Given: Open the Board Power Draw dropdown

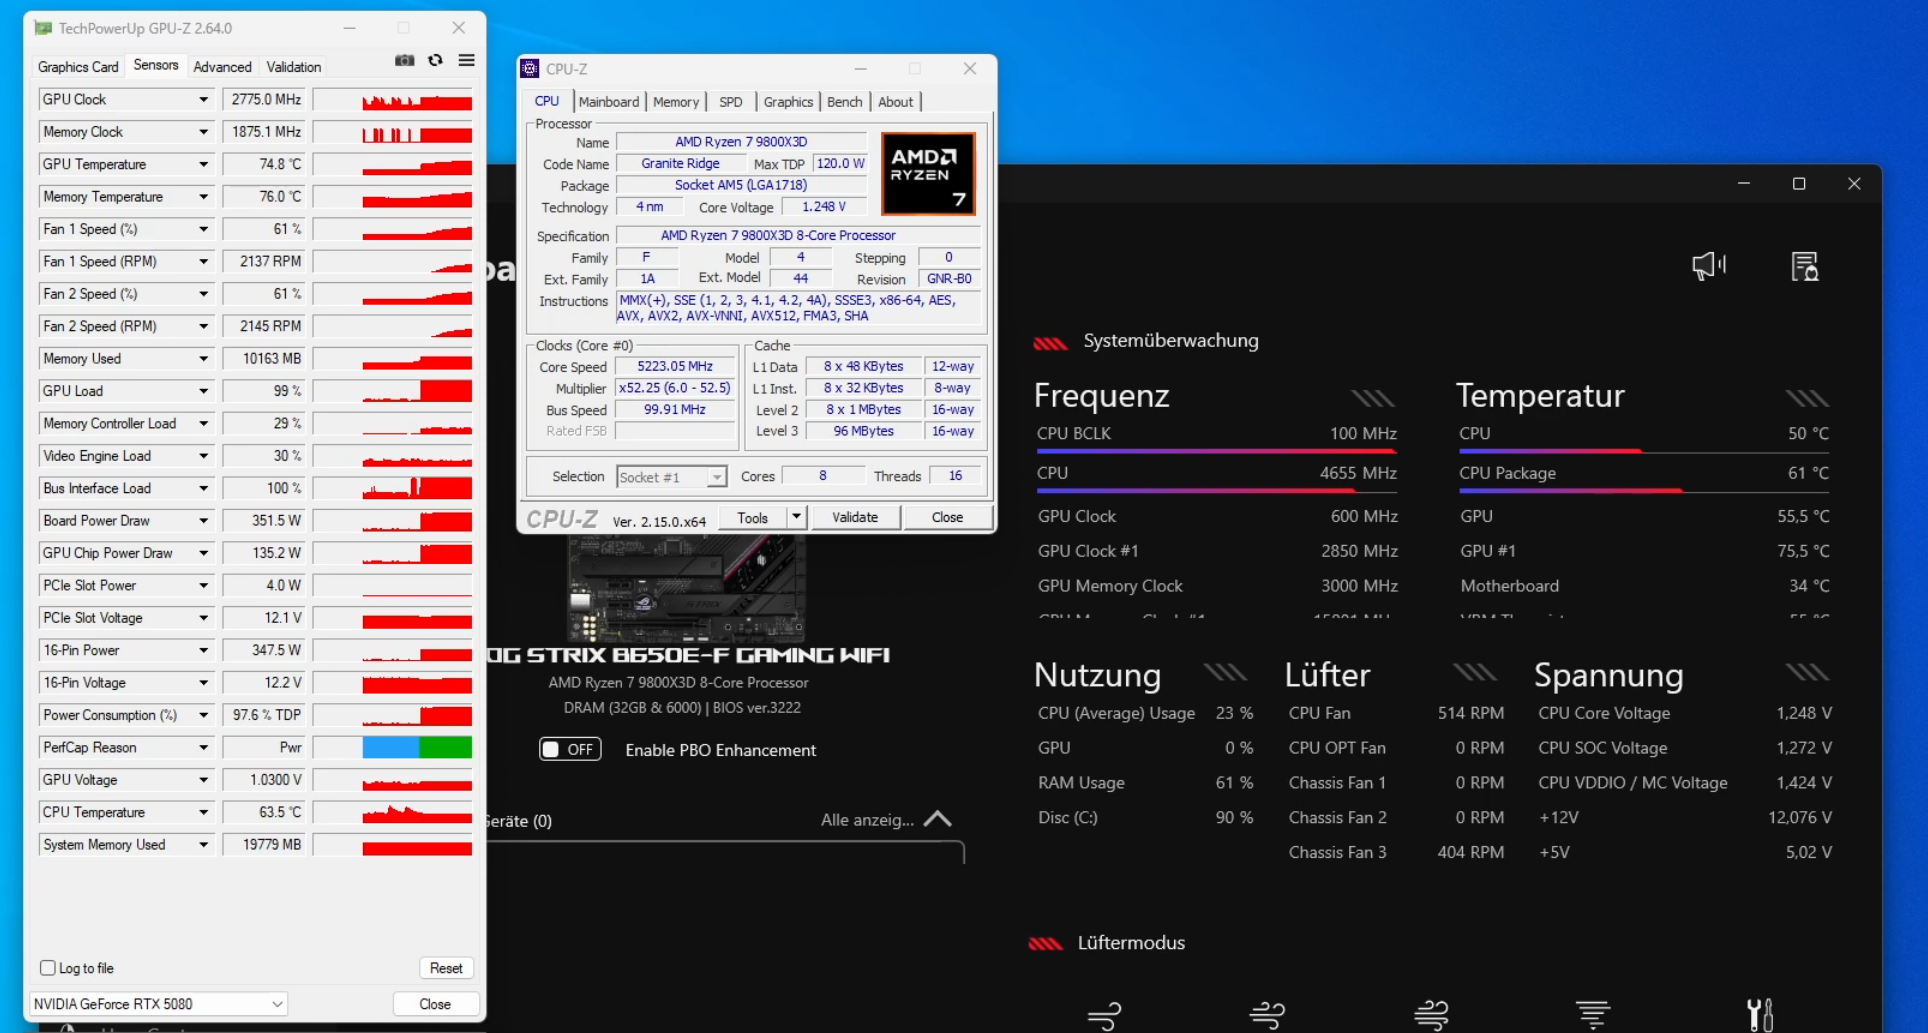Looking at the screenshot, I should pyautogui.click(x=203, y=520).
